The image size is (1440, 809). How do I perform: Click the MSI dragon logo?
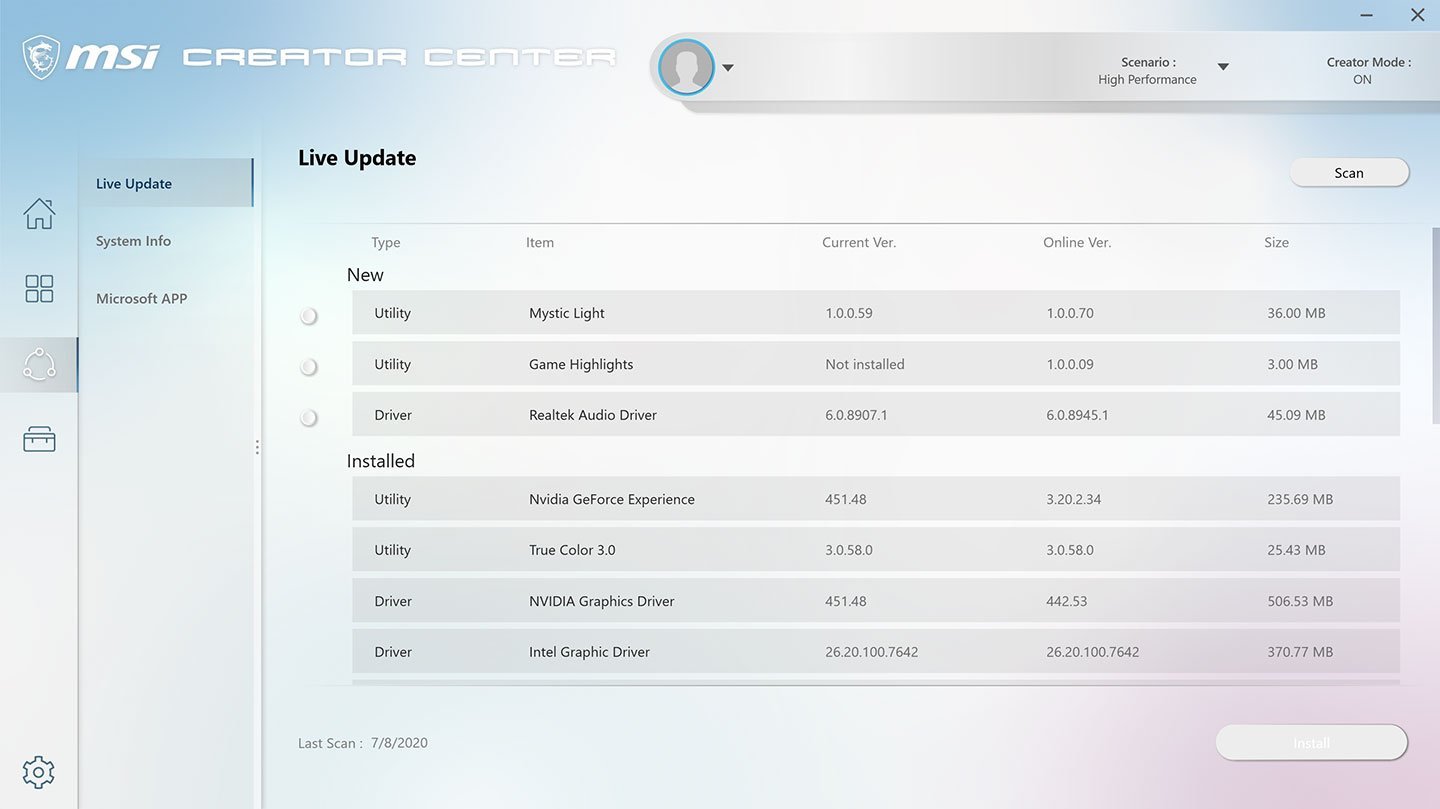tap(42, 57)
